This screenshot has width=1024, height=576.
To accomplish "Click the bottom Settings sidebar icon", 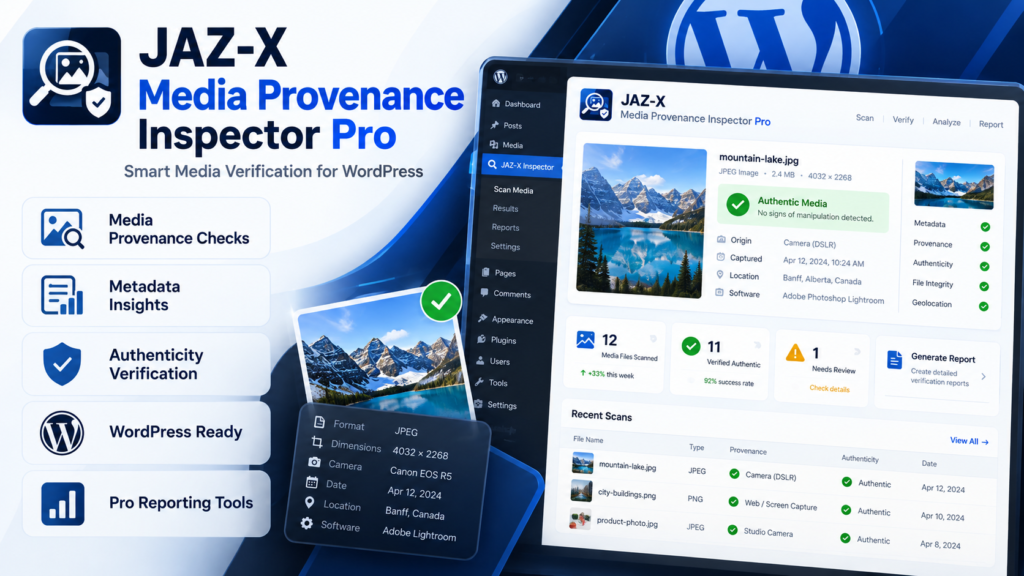I will tap(479, 404).
